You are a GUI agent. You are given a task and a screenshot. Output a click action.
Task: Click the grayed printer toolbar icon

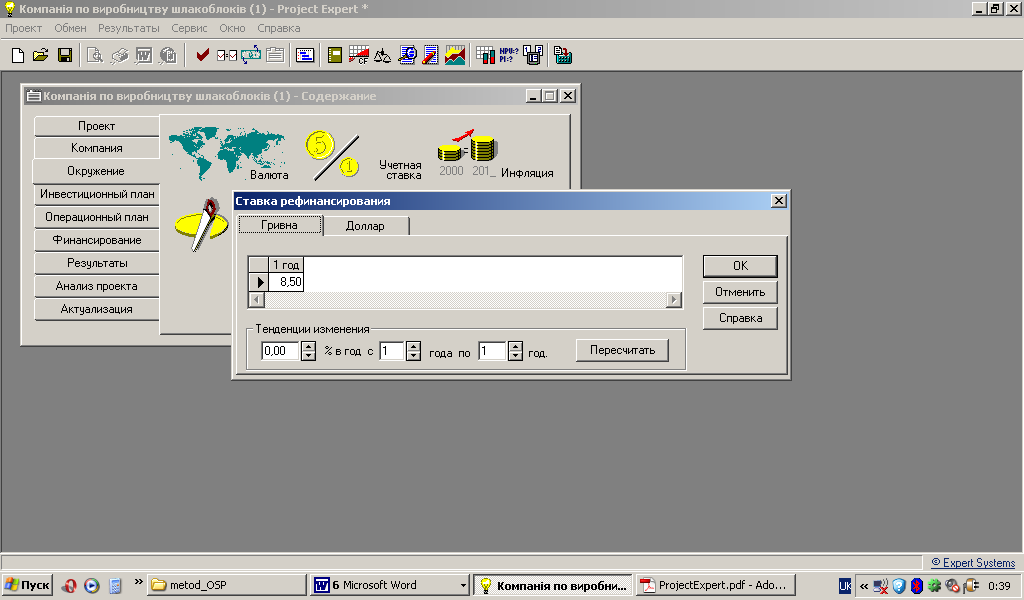pos(120,55)
